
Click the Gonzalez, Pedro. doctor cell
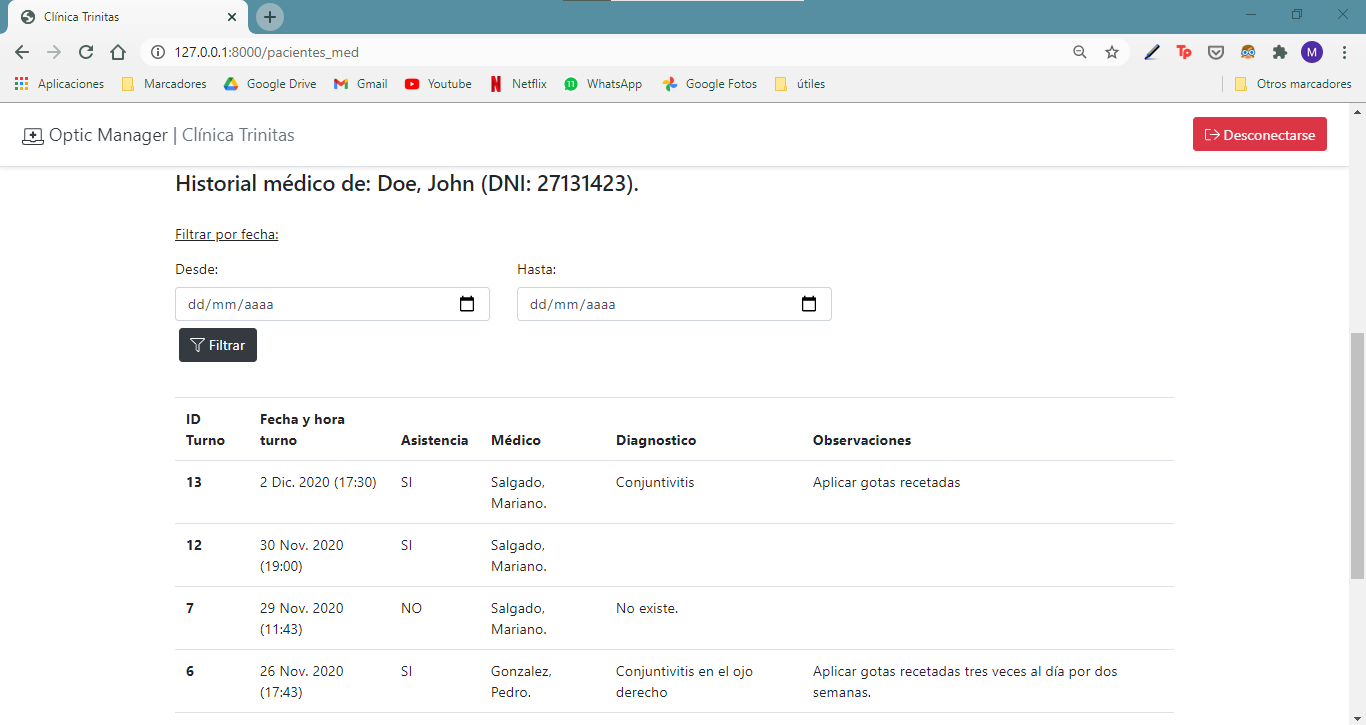(x=521, y=681)
